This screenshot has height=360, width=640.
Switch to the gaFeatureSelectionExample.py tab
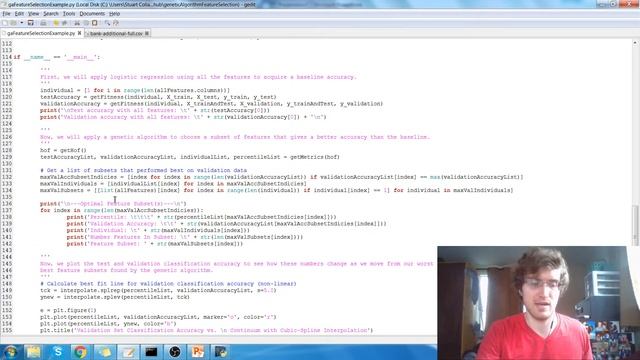pos(41,33)
